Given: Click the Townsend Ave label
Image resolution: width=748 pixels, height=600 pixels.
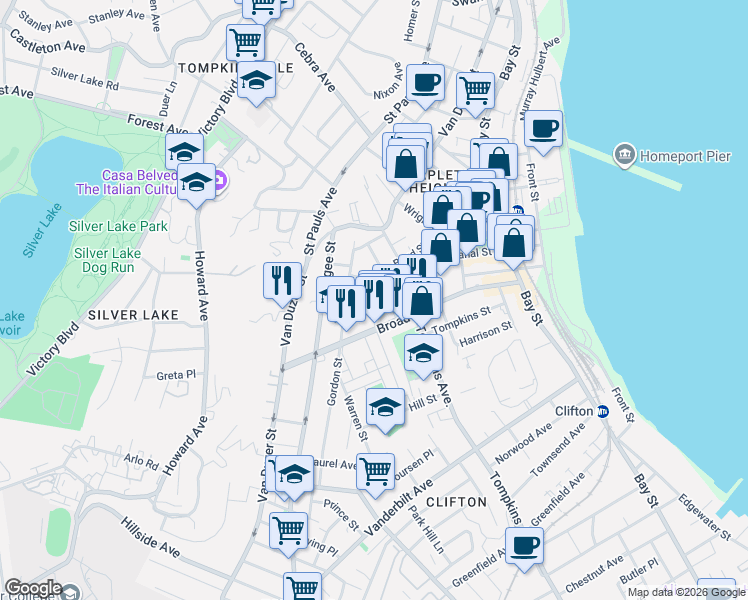Looking at the screenshot, I should coord(558,450).
